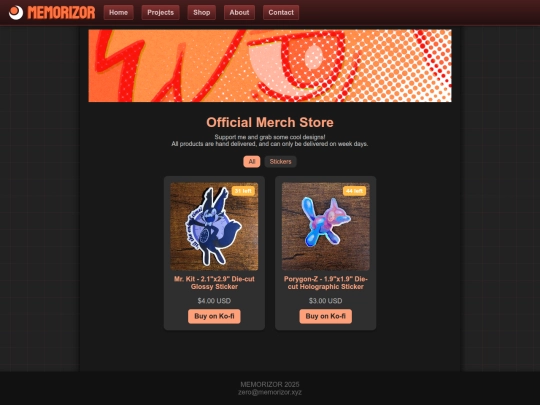Open the Projects page
Viewport: 540px width, 405px height.
click(160, 12)
